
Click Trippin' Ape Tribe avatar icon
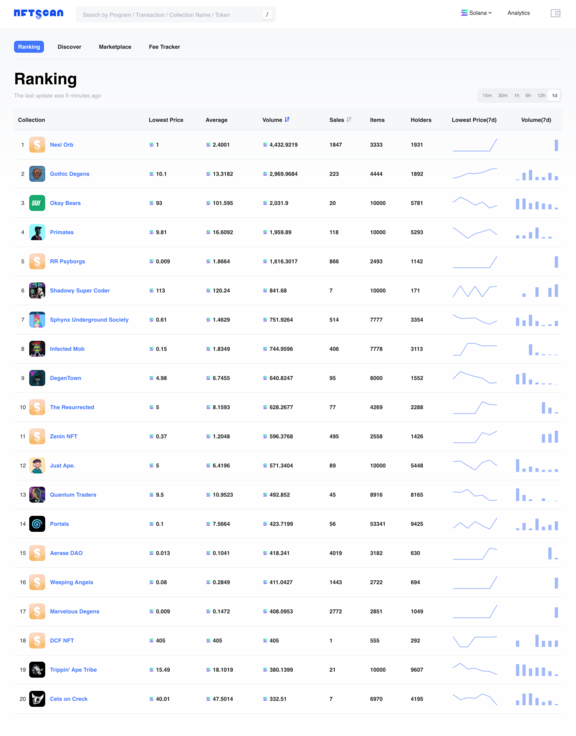[x=37, y=670]
